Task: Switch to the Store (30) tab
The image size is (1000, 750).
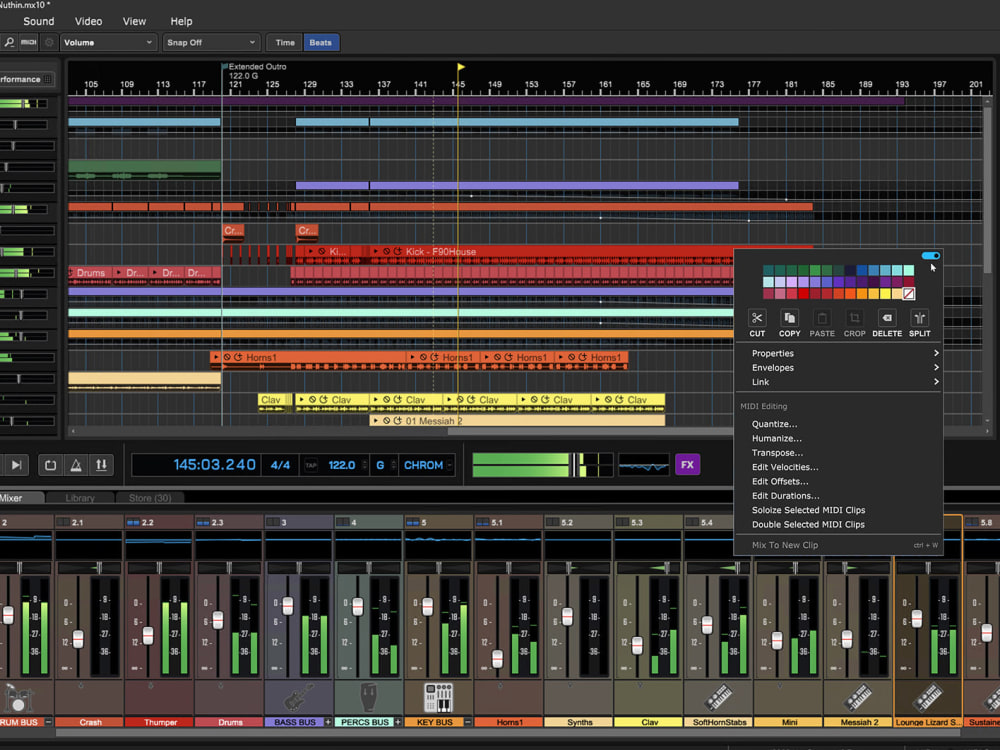Action: click(x=150, y=498)
